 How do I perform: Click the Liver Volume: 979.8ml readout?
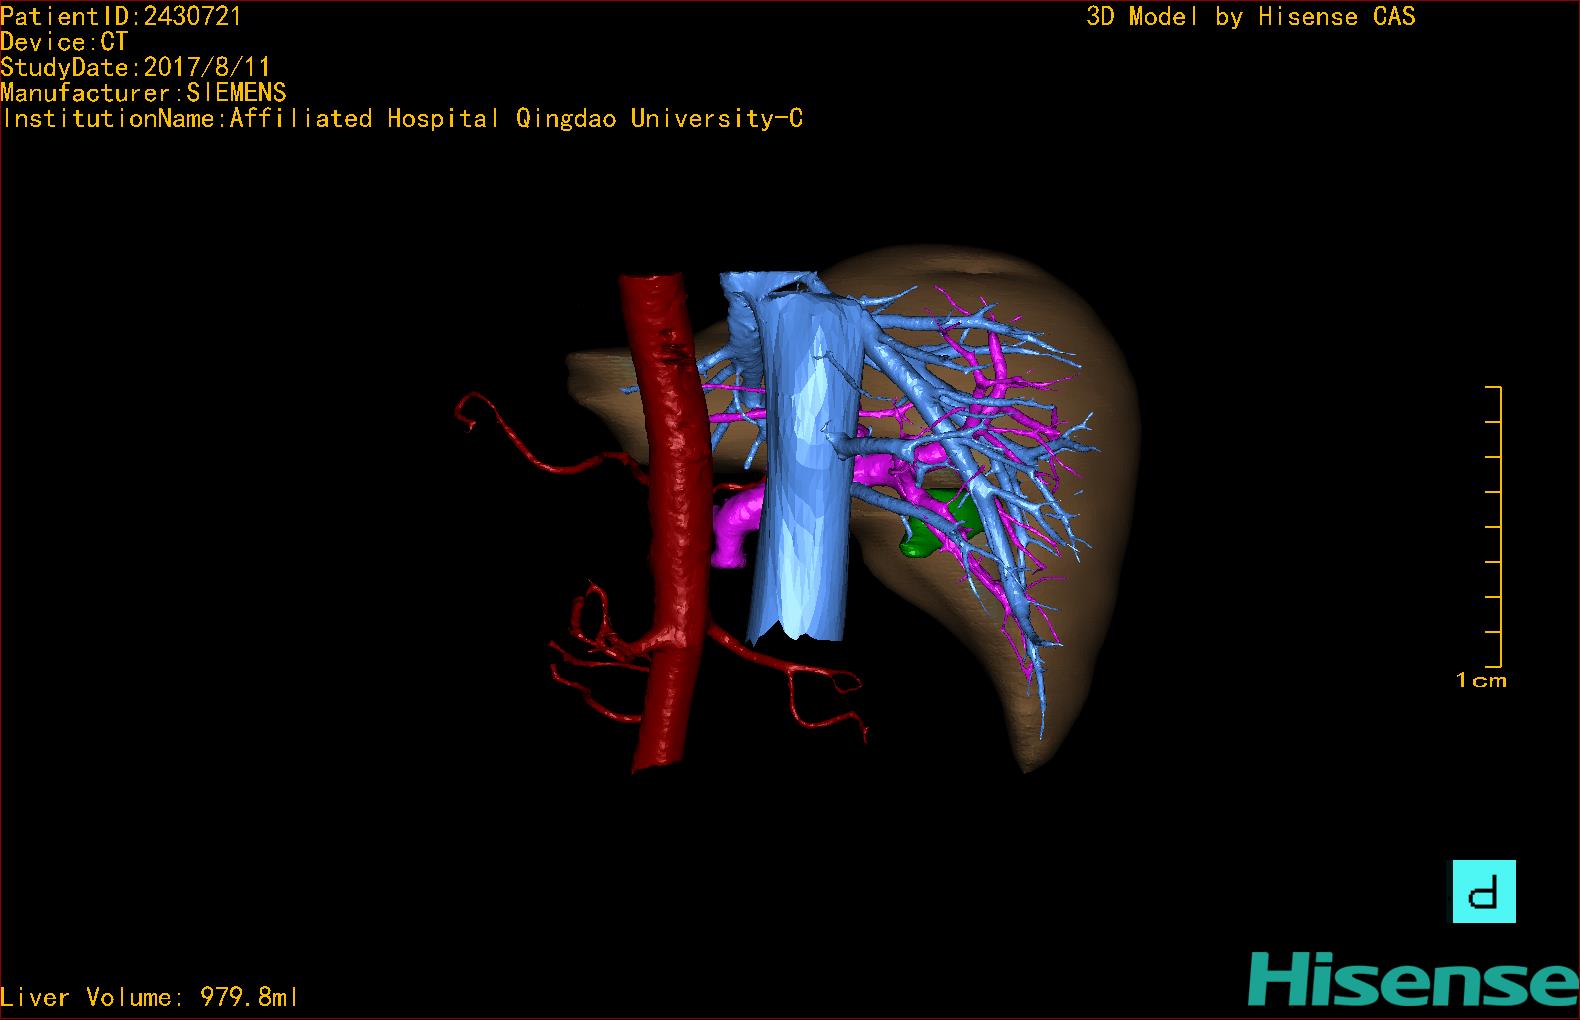(149, 997)
